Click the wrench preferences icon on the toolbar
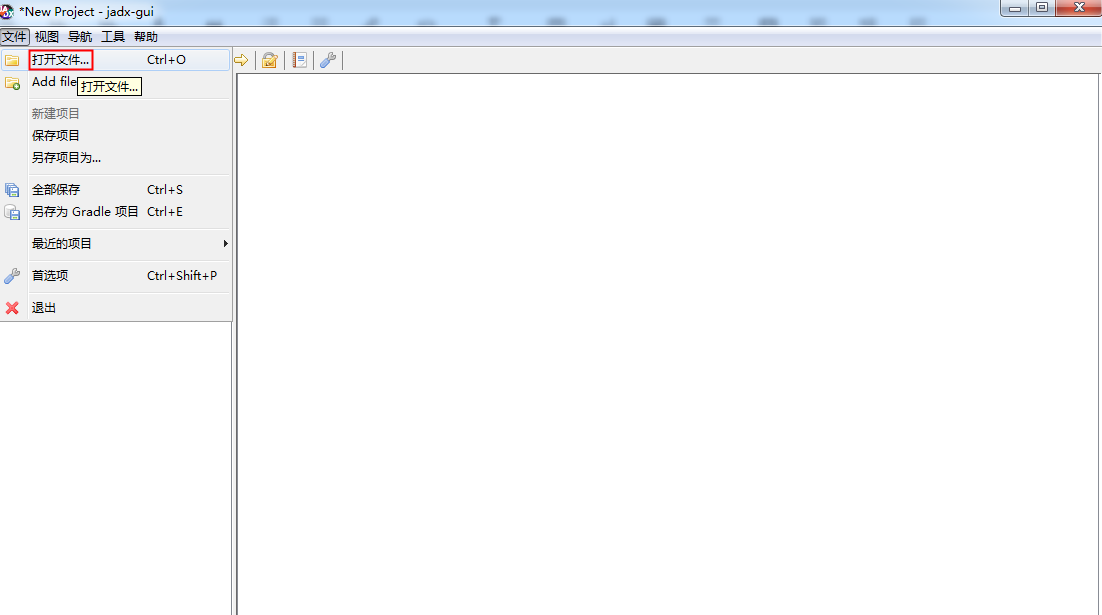The image size is (1102, 615). [327, 59]
